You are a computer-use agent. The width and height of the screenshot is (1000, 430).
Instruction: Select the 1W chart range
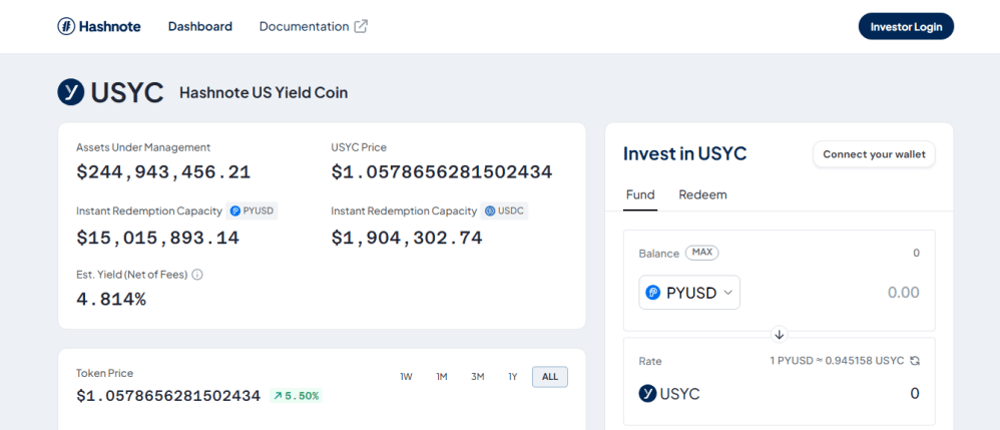[x=406, y=377]
